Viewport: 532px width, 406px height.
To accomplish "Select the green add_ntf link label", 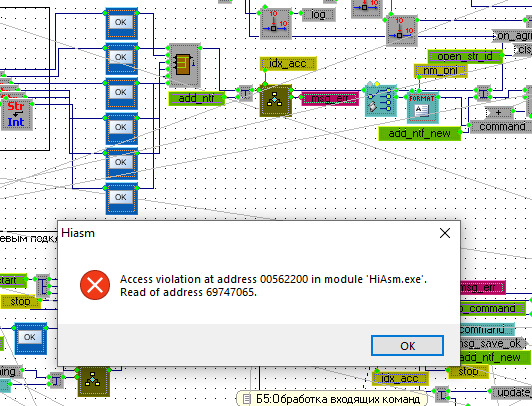I will tap(196, 98).
